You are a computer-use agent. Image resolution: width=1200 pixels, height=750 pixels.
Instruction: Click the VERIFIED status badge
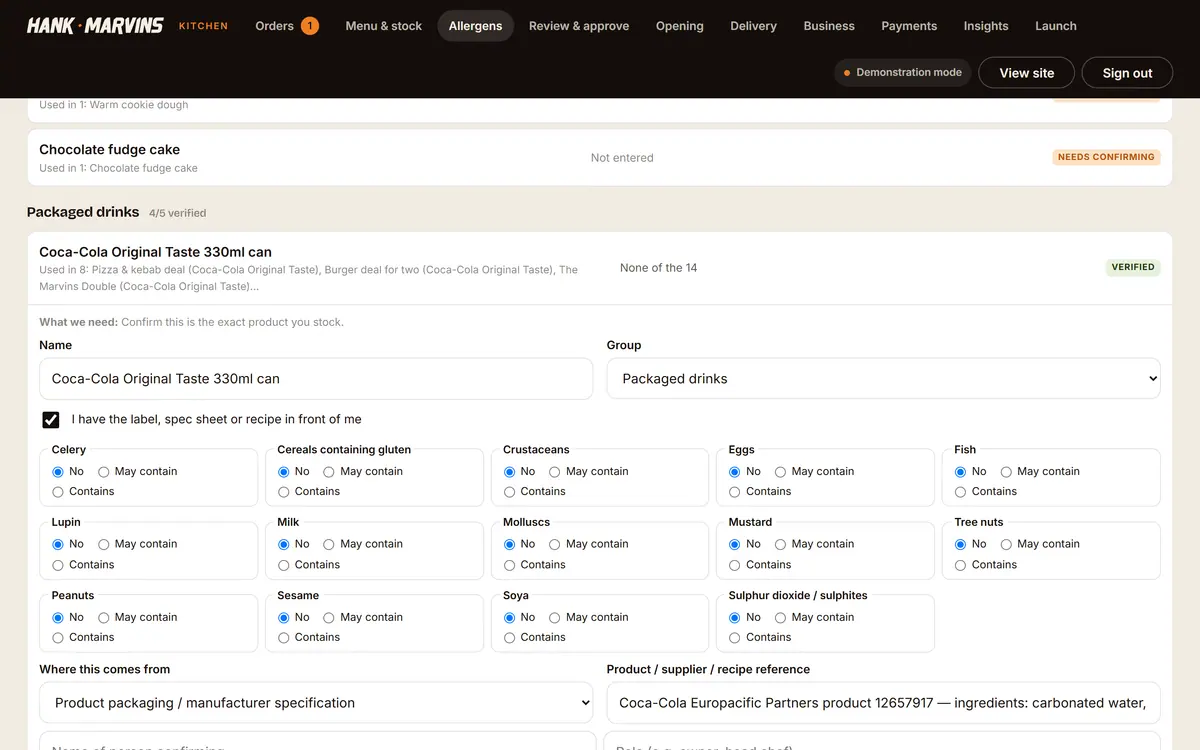[1133, 267]
